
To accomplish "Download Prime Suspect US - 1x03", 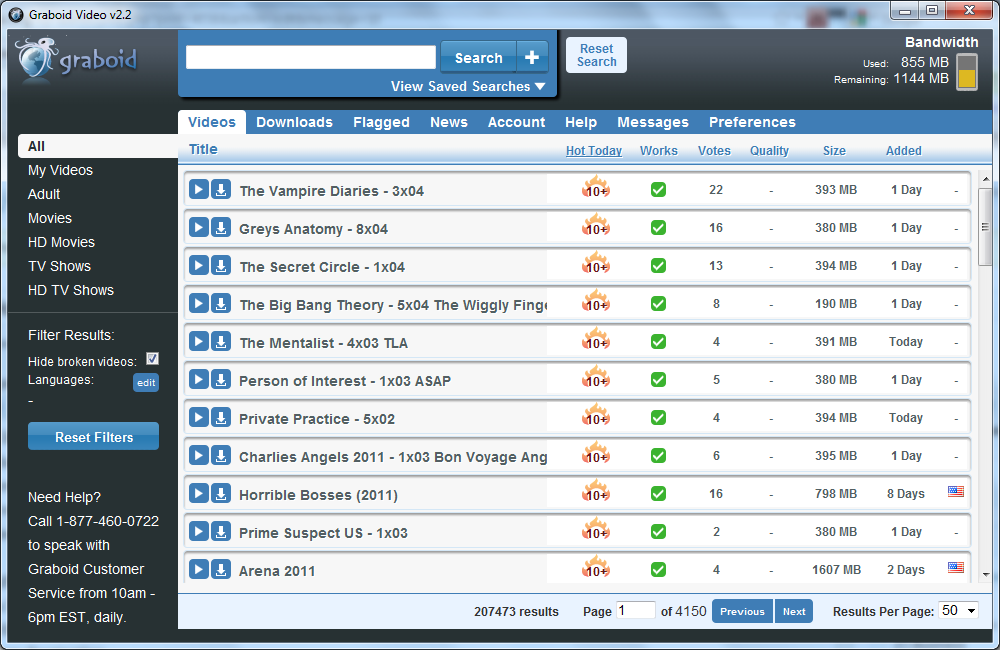I will pyautogui.click(x=221, y=531).
